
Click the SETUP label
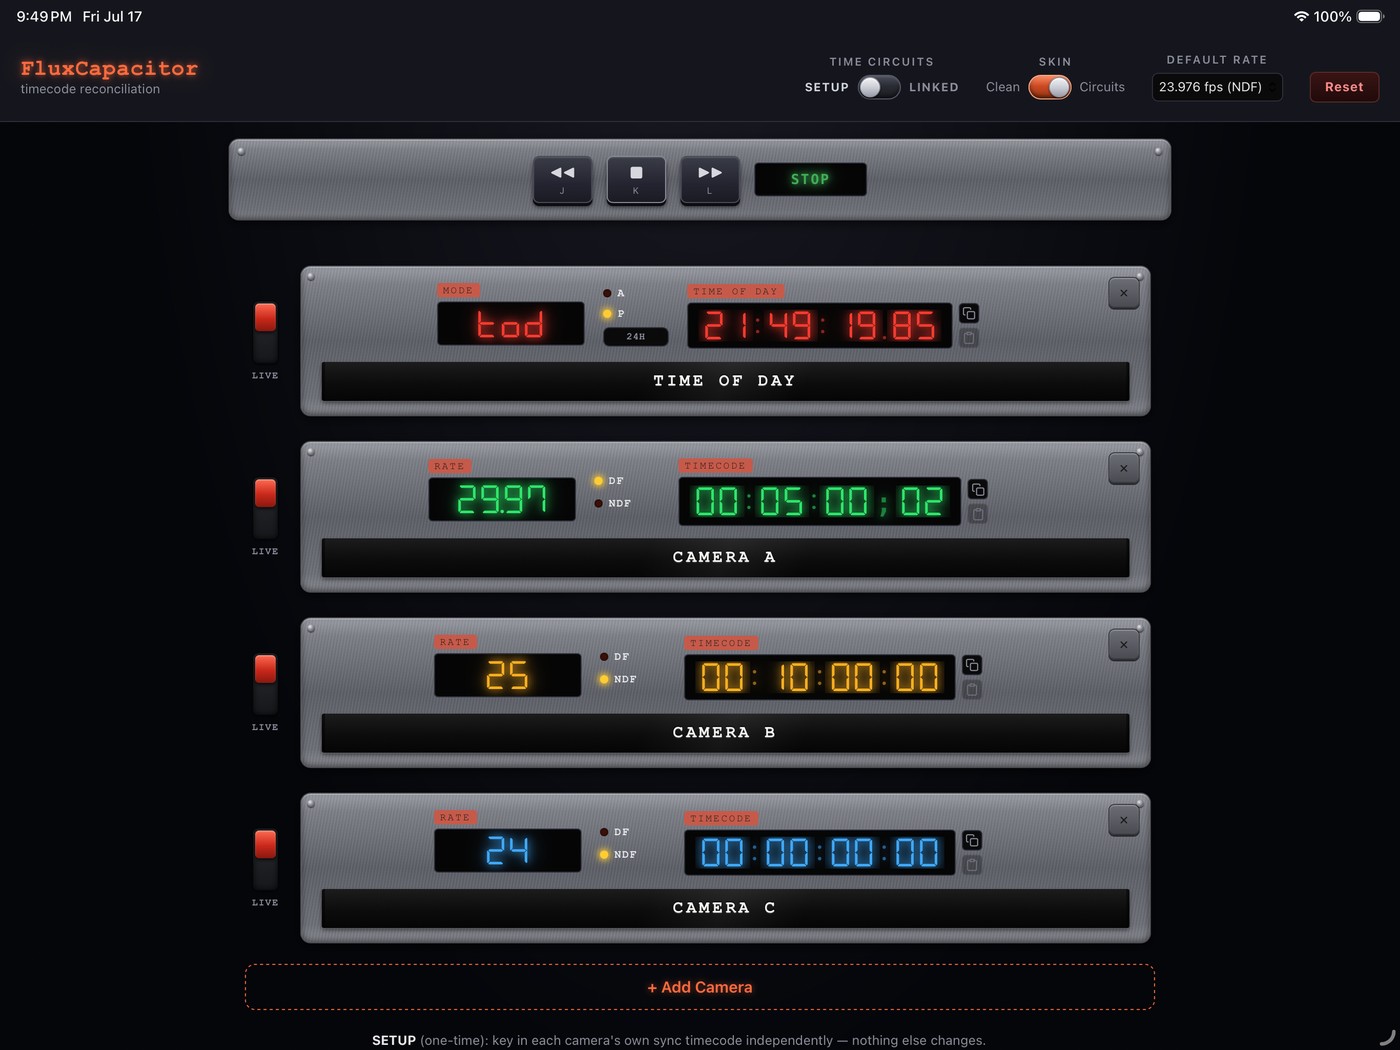[x=827, y=87]
